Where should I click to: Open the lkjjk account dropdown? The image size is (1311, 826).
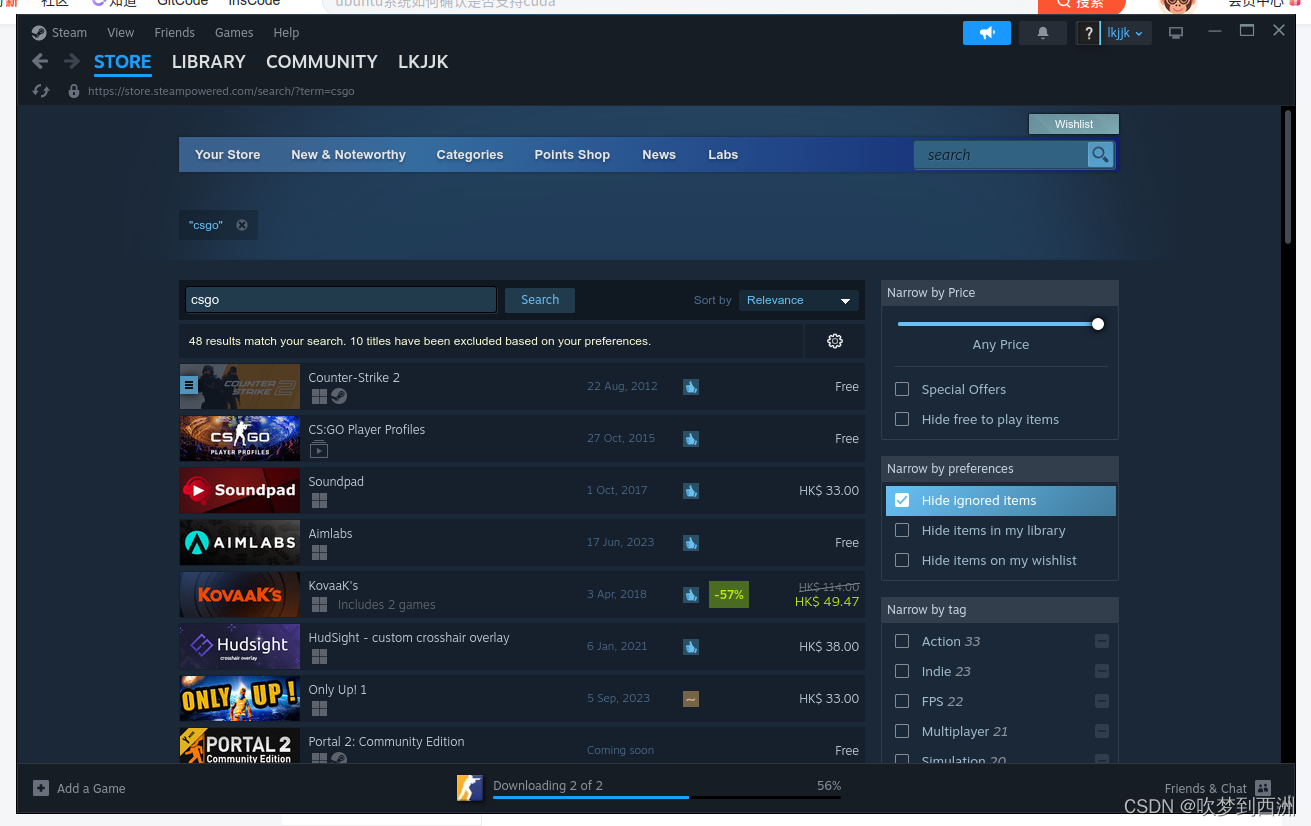click(x=1127, y=33)
